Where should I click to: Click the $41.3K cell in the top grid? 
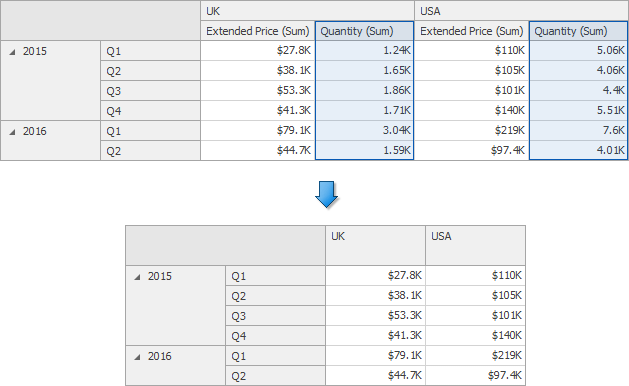coord(258,111)
